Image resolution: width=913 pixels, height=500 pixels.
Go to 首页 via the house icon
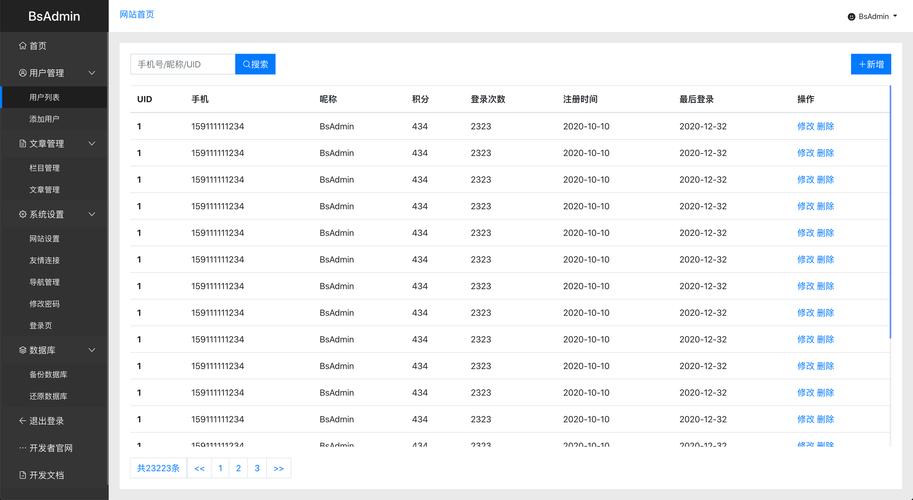(x=23, y=45)
